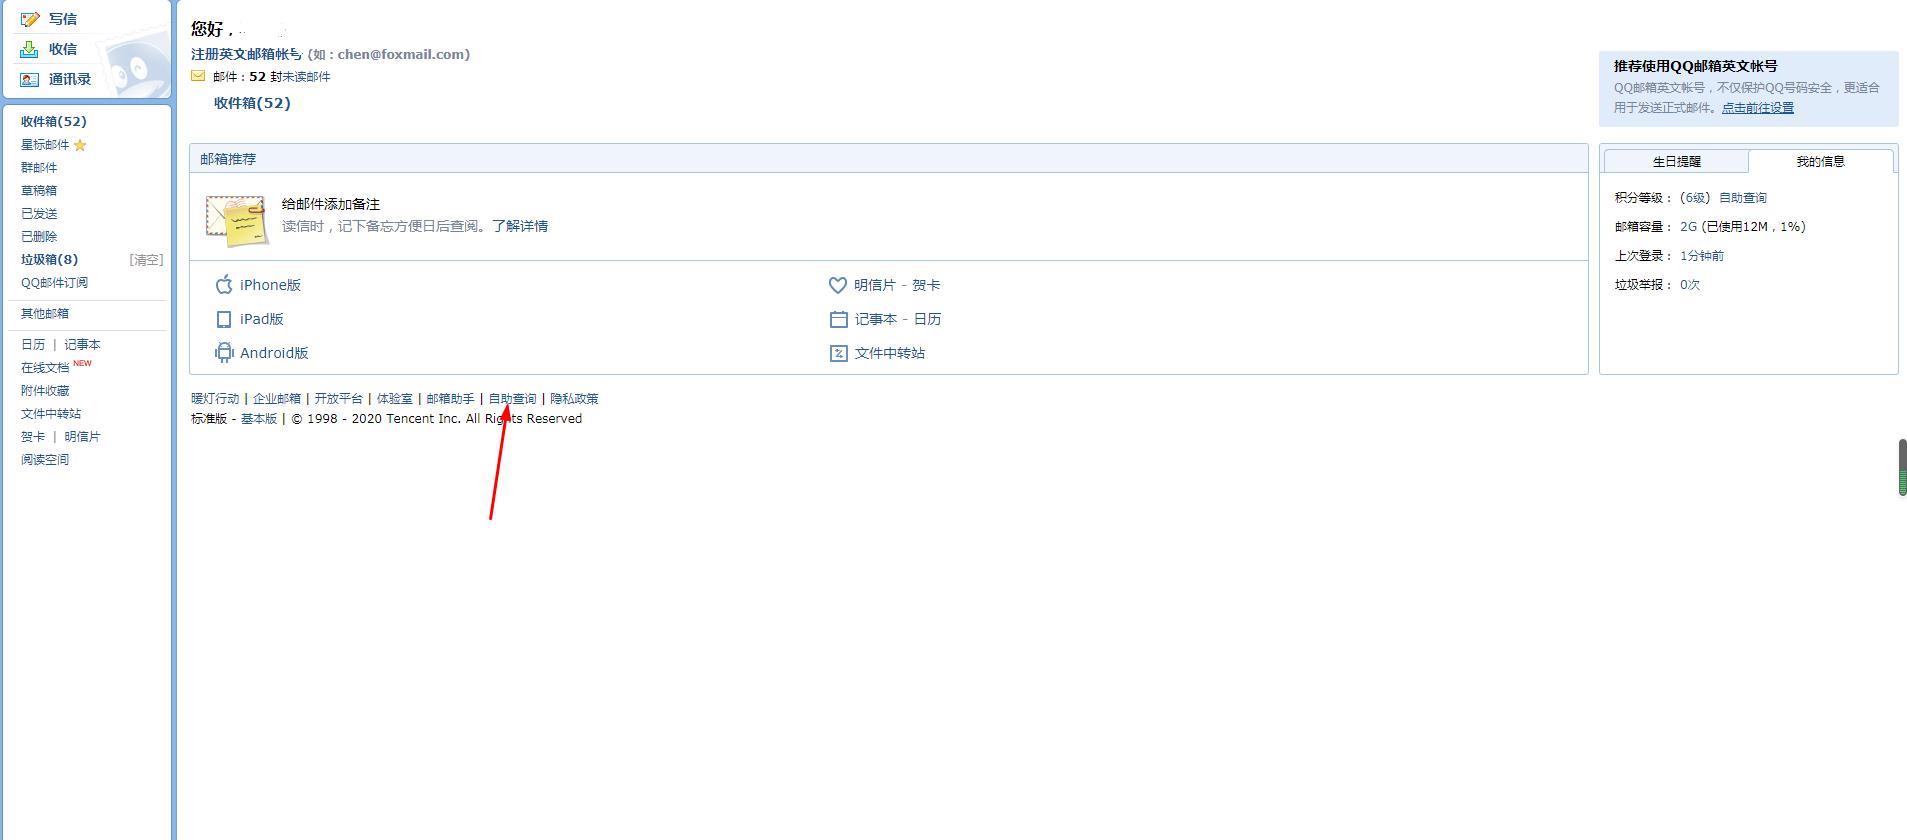Viewport: 1907px width, 840px height.
Task: Click the green vertical scrollbar handle
Action: (x=1902, y=467)
